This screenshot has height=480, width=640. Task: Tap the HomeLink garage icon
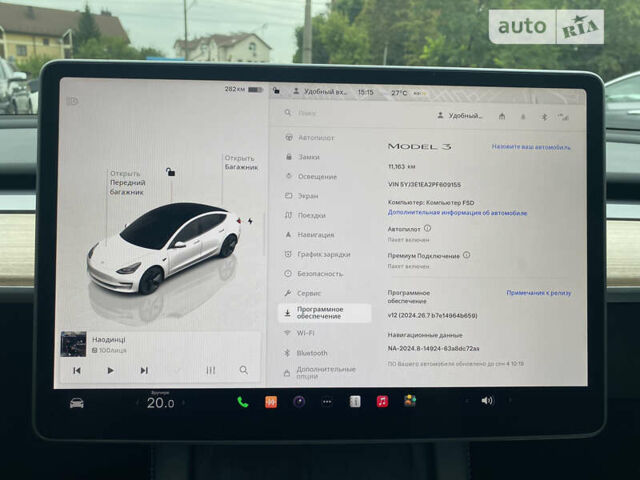502,116
